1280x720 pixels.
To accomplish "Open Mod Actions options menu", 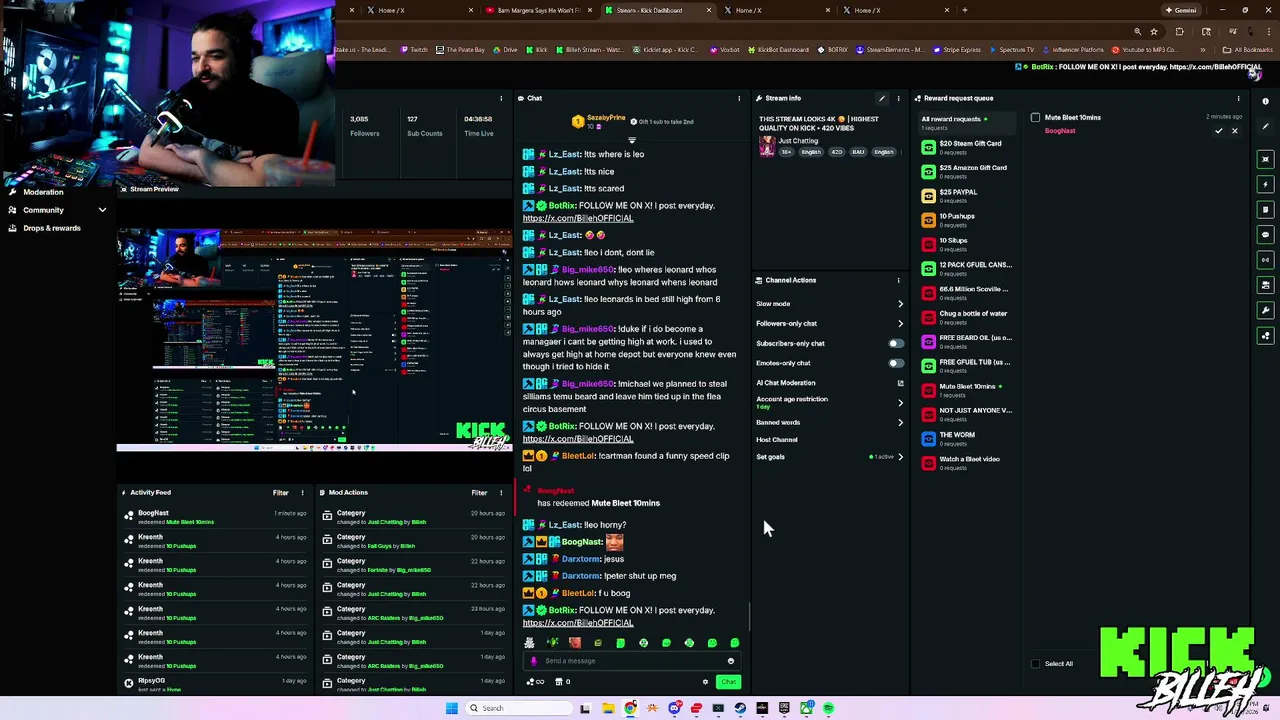I will 501,492.
